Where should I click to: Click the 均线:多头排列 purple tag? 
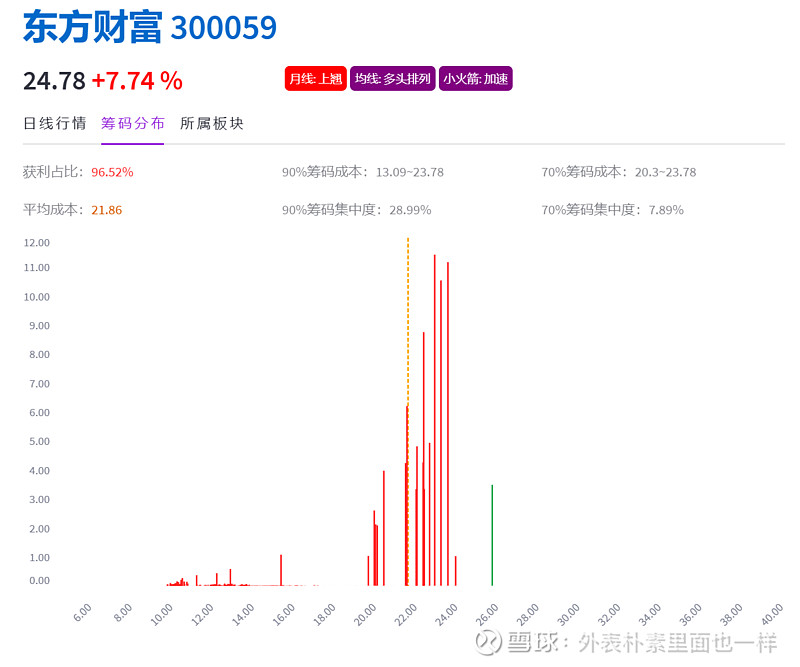click(392, 79)
